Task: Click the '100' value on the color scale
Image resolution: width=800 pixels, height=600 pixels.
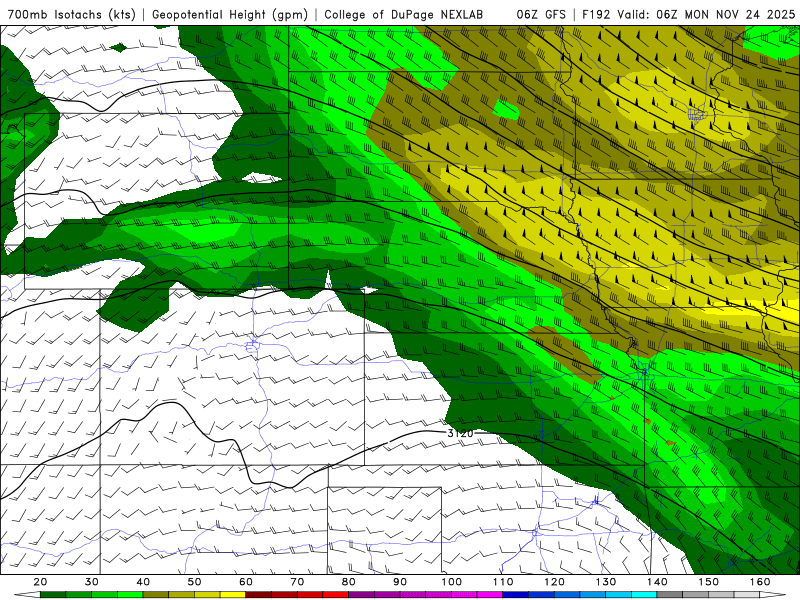Action: (x=452, y=582)
